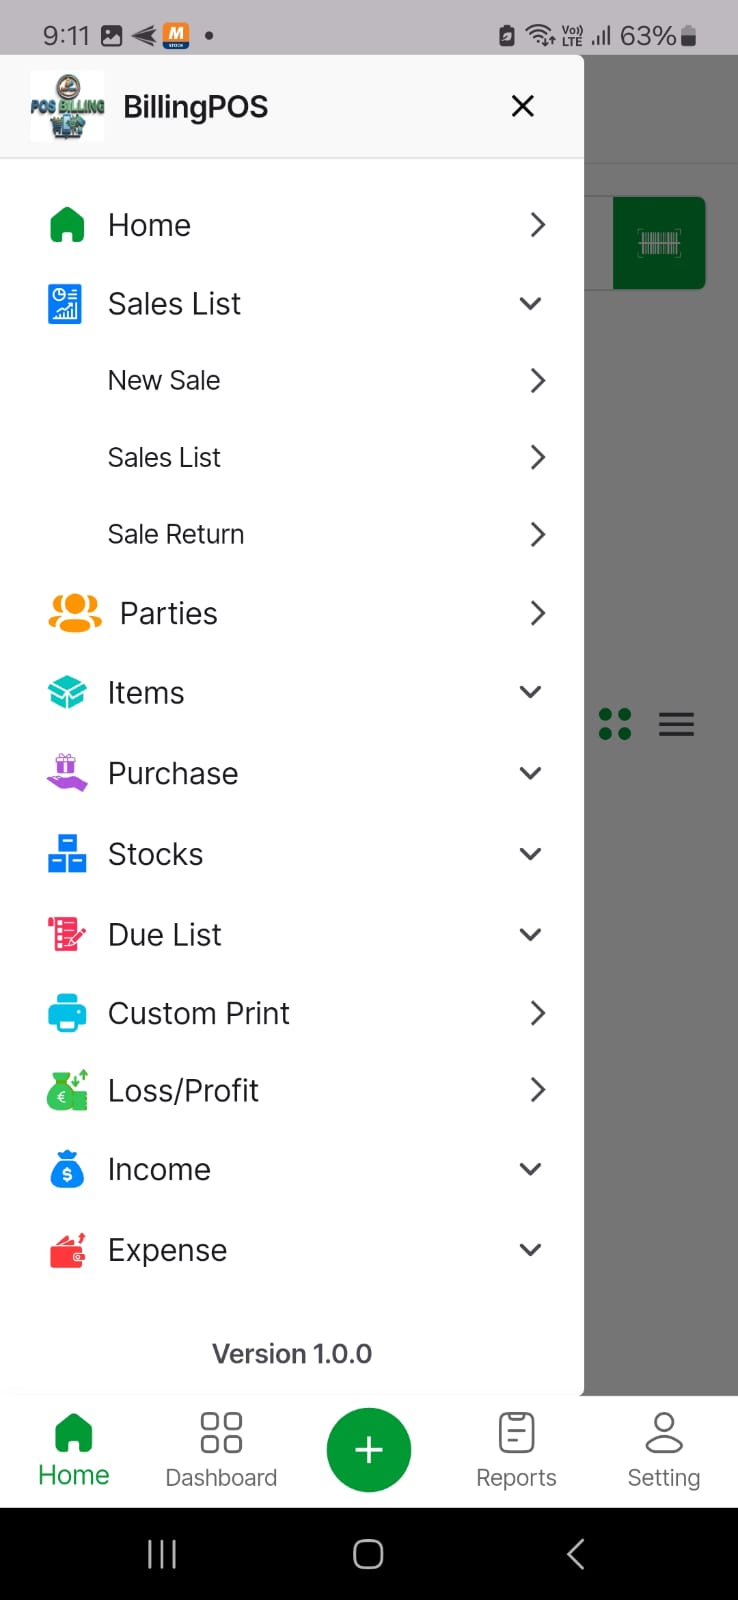Tap the Loss/Profit money bag icon
This screenshot has height=1600, width=738.
tap(67, 1090)
